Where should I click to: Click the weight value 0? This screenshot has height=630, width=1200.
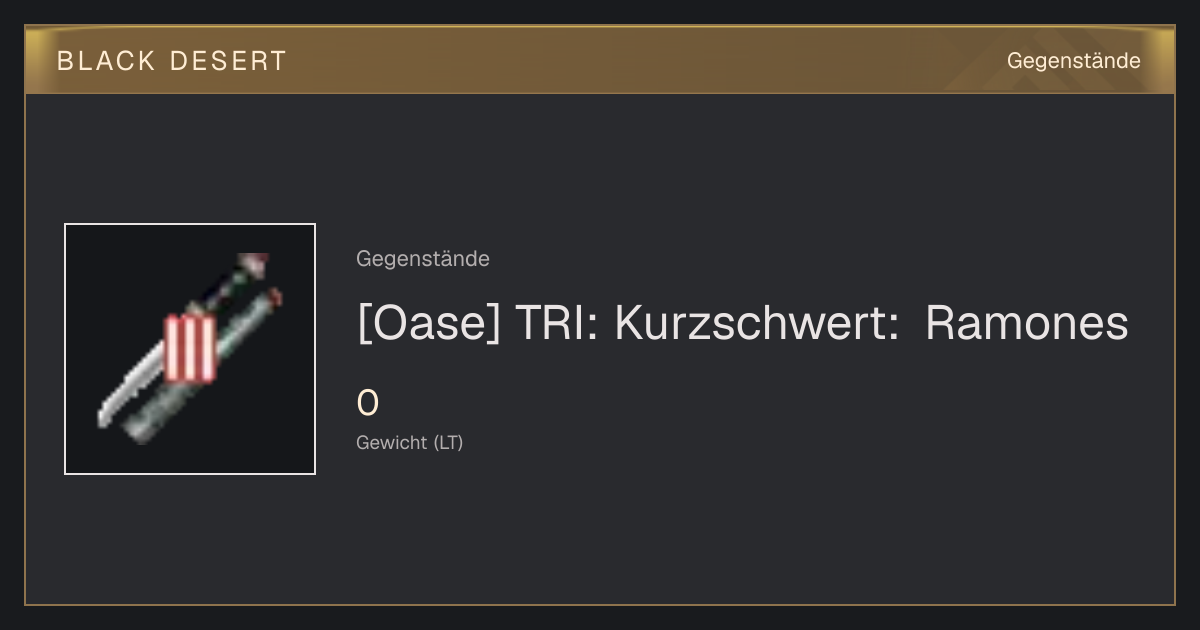pos(368,404)
